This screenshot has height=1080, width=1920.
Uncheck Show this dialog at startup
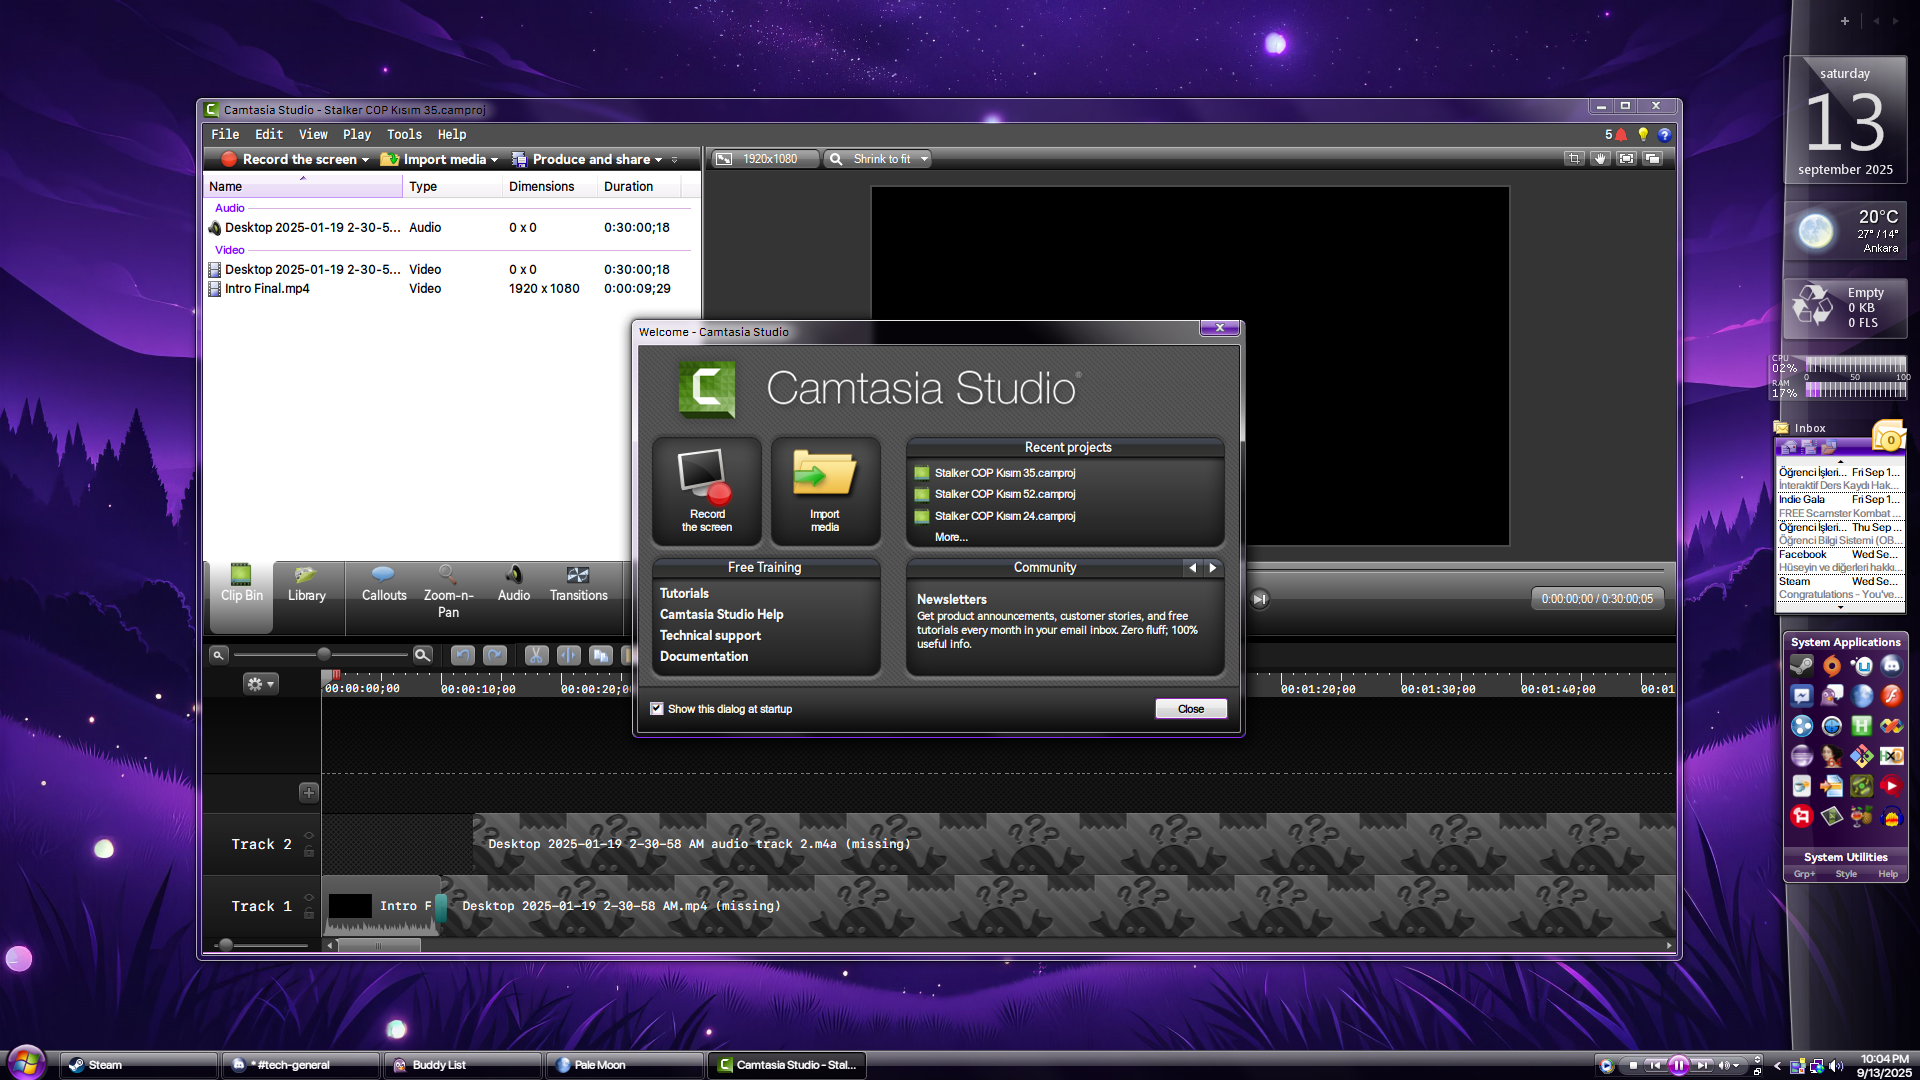click(x=657, y=709)
